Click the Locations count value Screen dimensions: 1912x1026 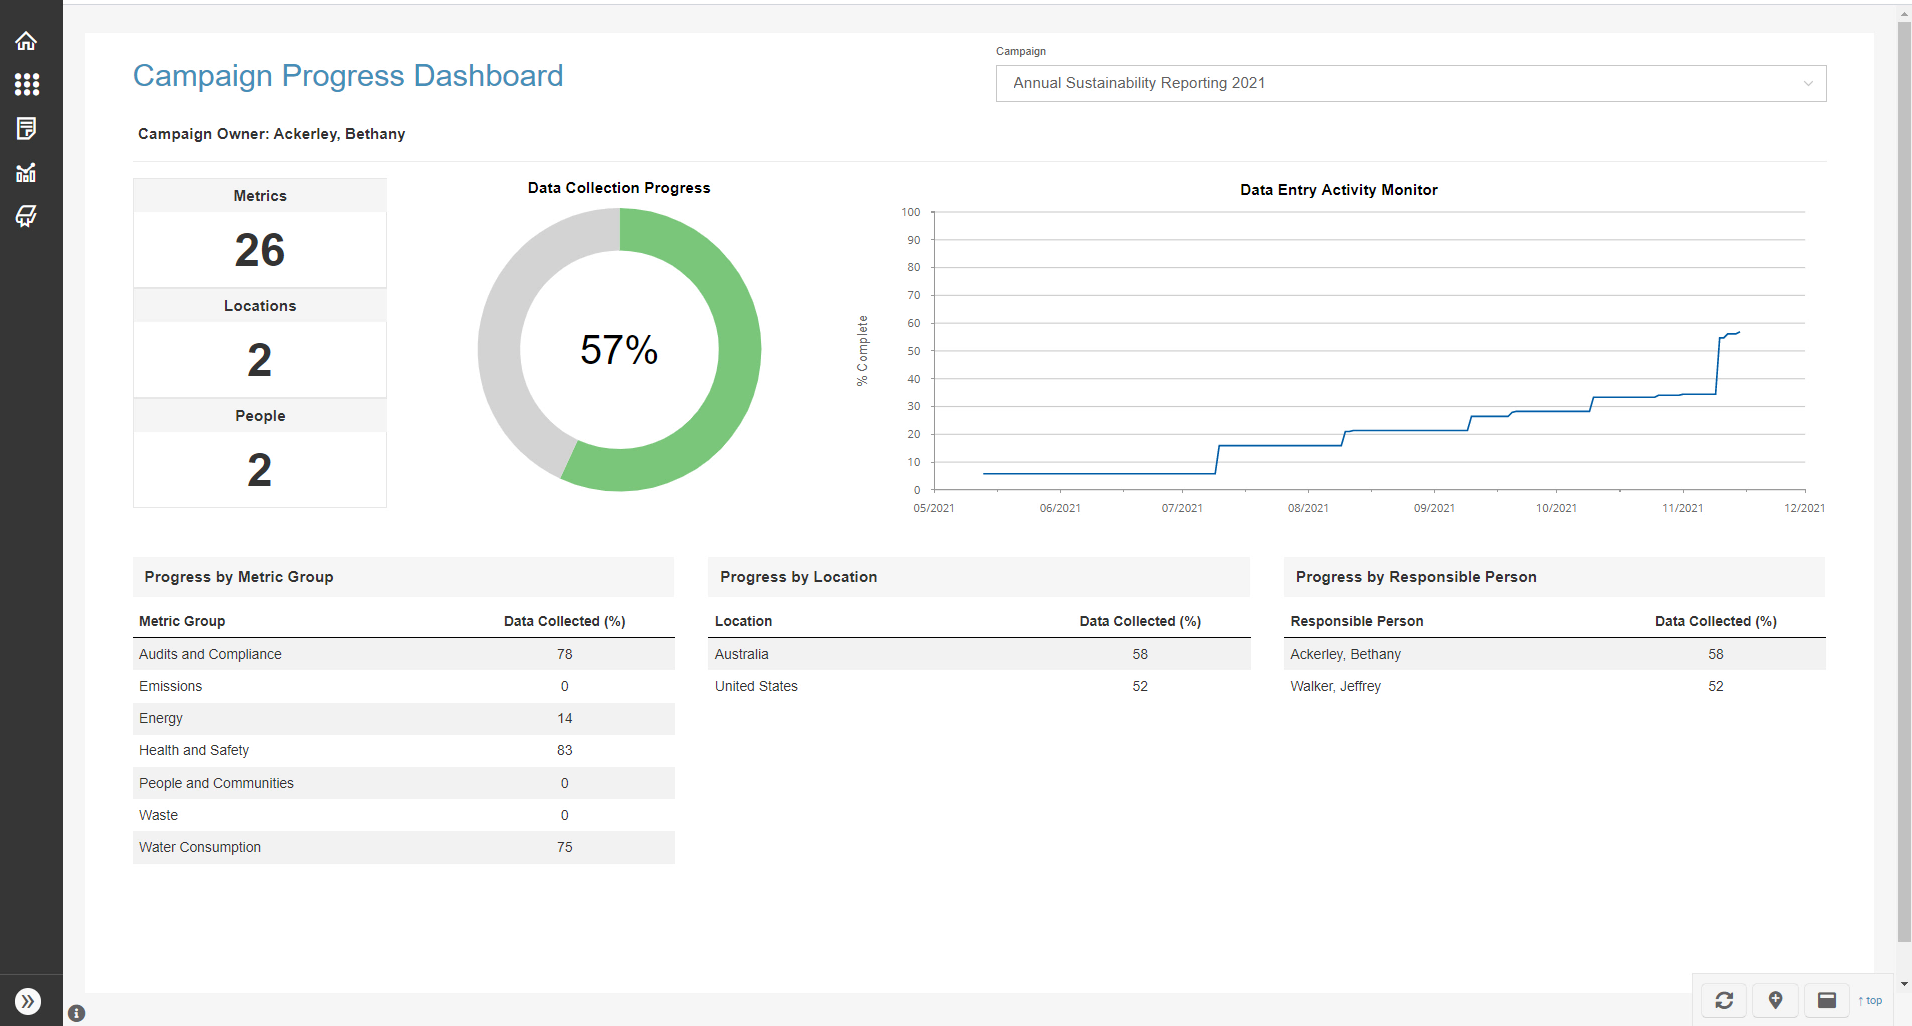coord(260,360)
